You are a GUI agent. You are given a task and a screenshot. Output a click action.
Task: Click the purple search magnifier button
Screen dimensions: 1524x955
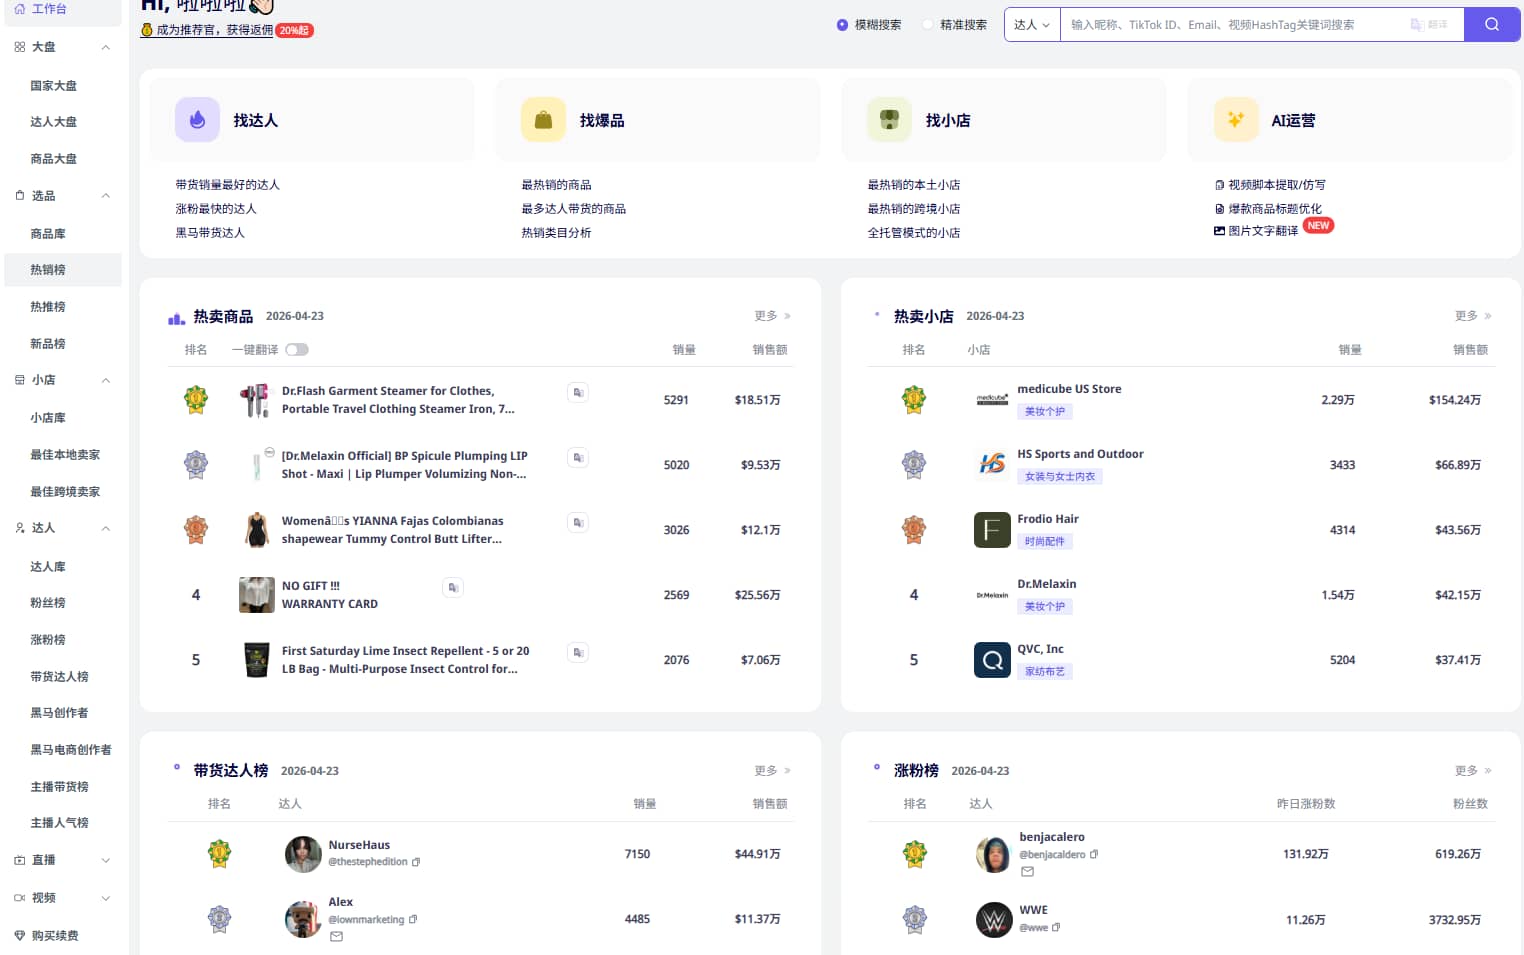[x=1491, y=25]
